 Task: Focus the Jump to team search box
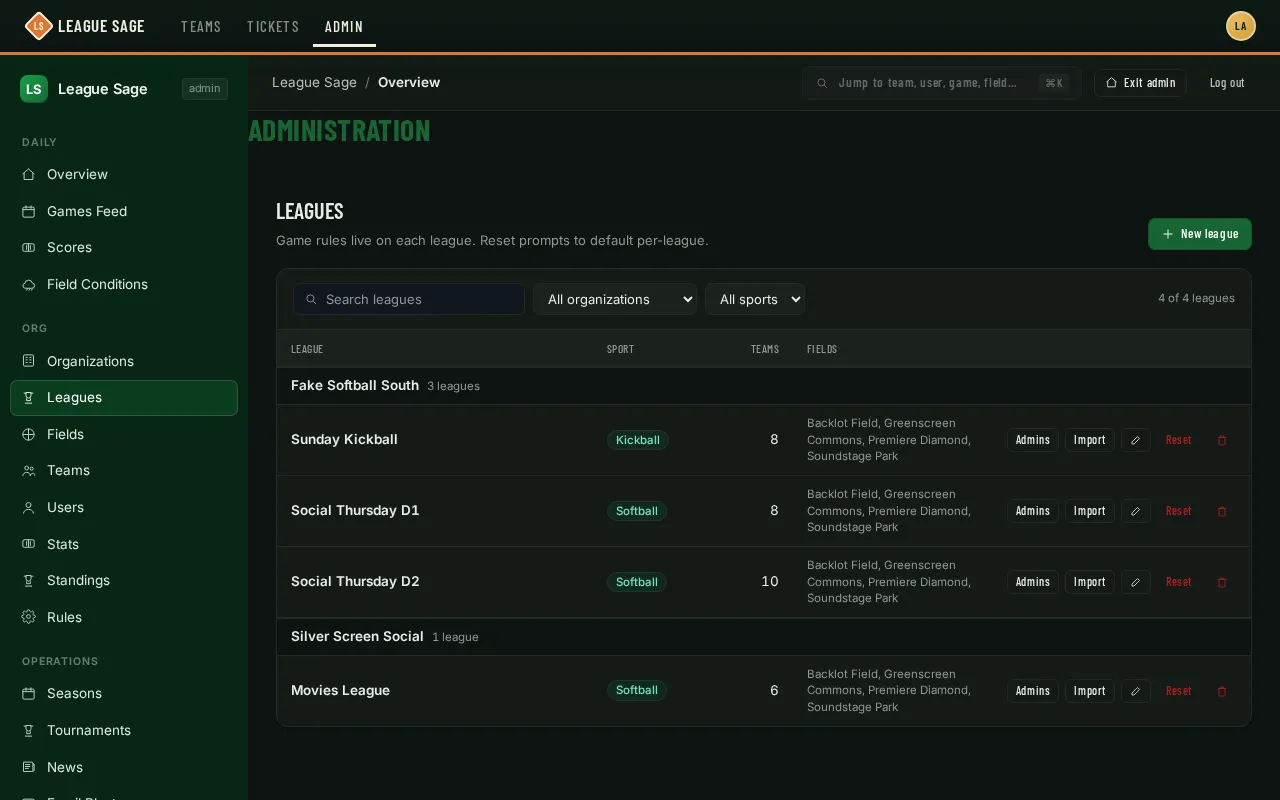click(941, 83)
